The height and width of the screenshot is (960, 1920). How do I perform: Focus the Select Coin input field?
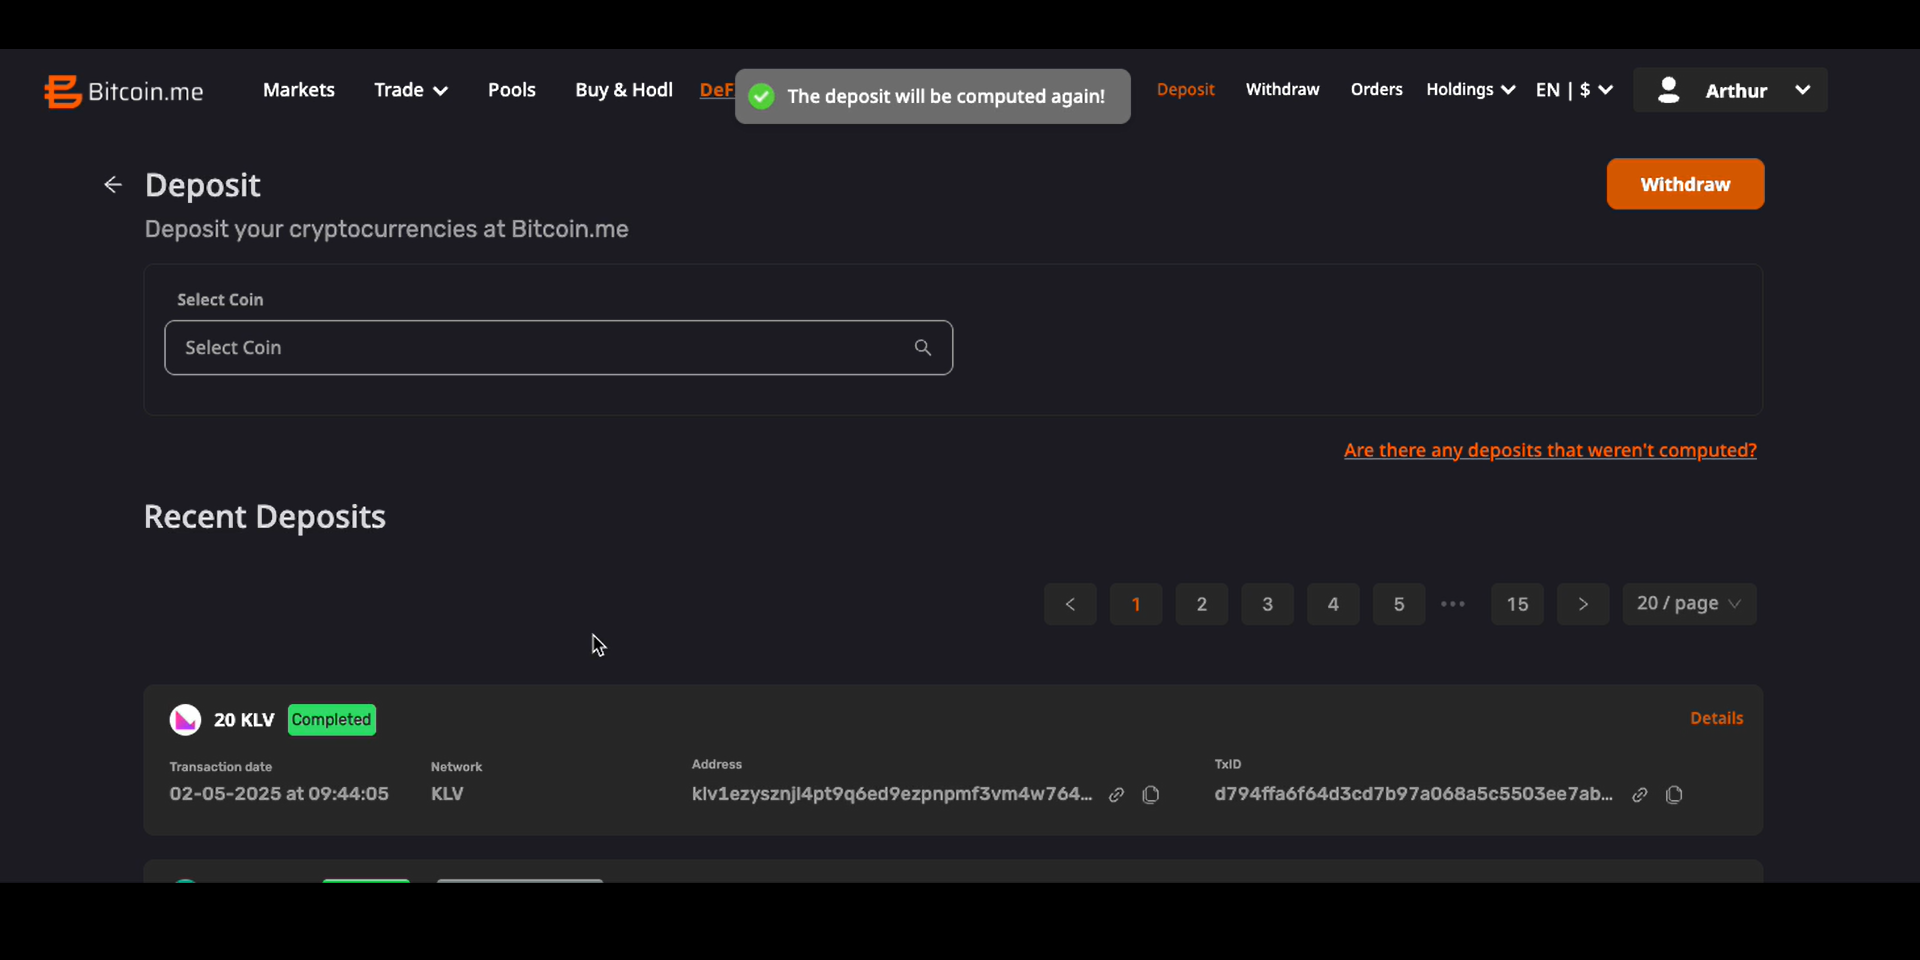coord(558,348)
